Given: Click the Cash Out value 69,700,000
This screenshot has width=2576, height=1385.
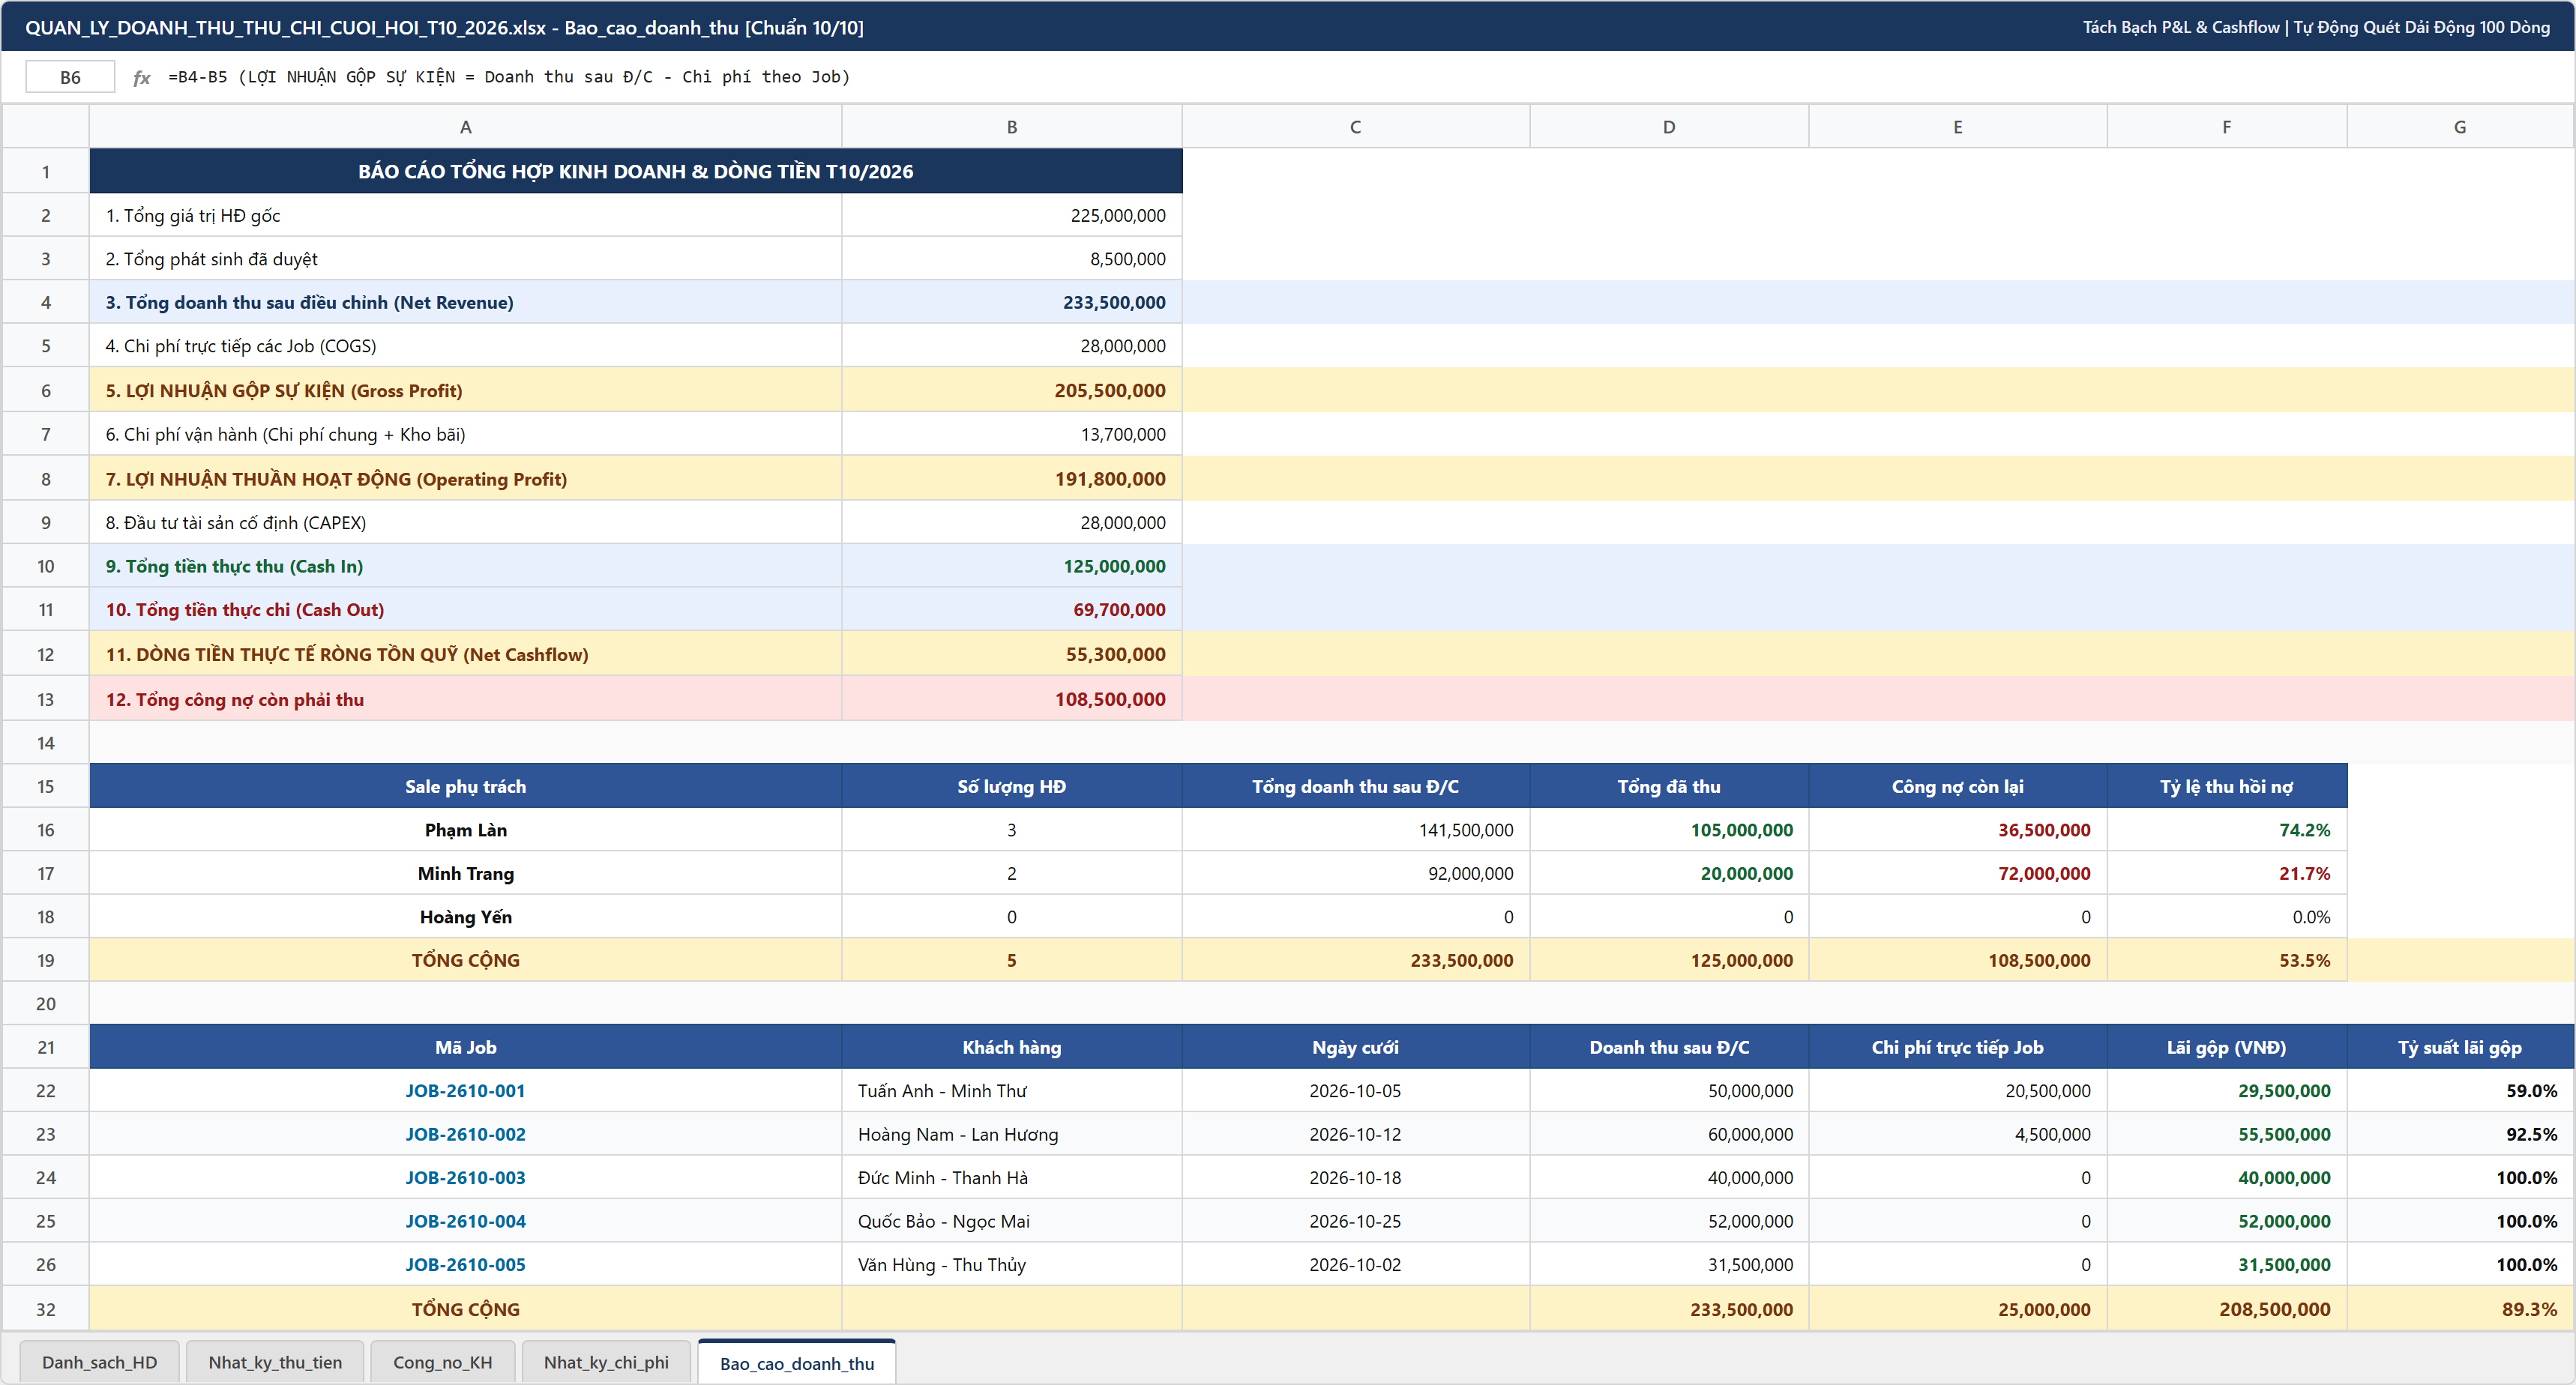Looking at the screenshot, I should pos(1012,610).
